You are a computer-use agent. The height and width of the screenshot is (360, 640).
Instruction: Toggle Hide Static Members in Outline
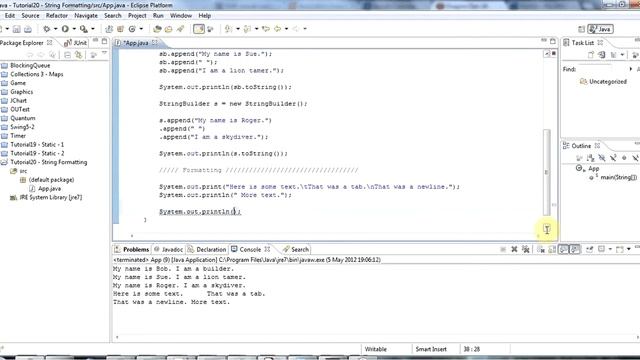(x=613, y=158)
